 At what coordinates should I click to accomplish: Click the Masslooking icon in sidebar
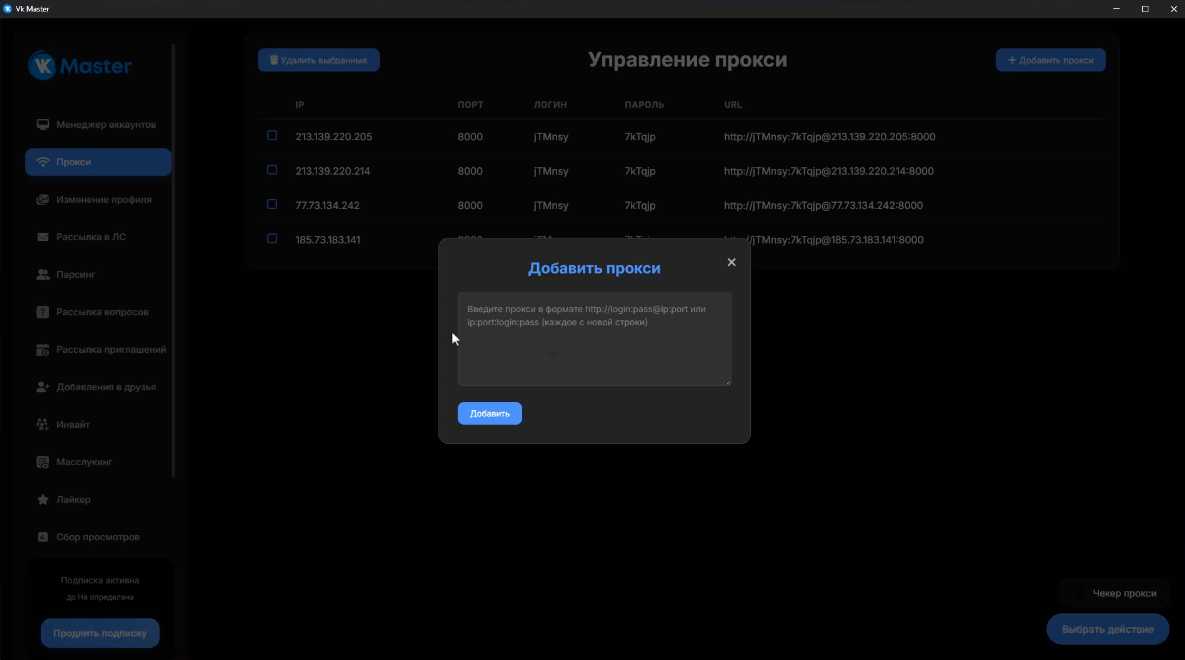tap(43, 462)
